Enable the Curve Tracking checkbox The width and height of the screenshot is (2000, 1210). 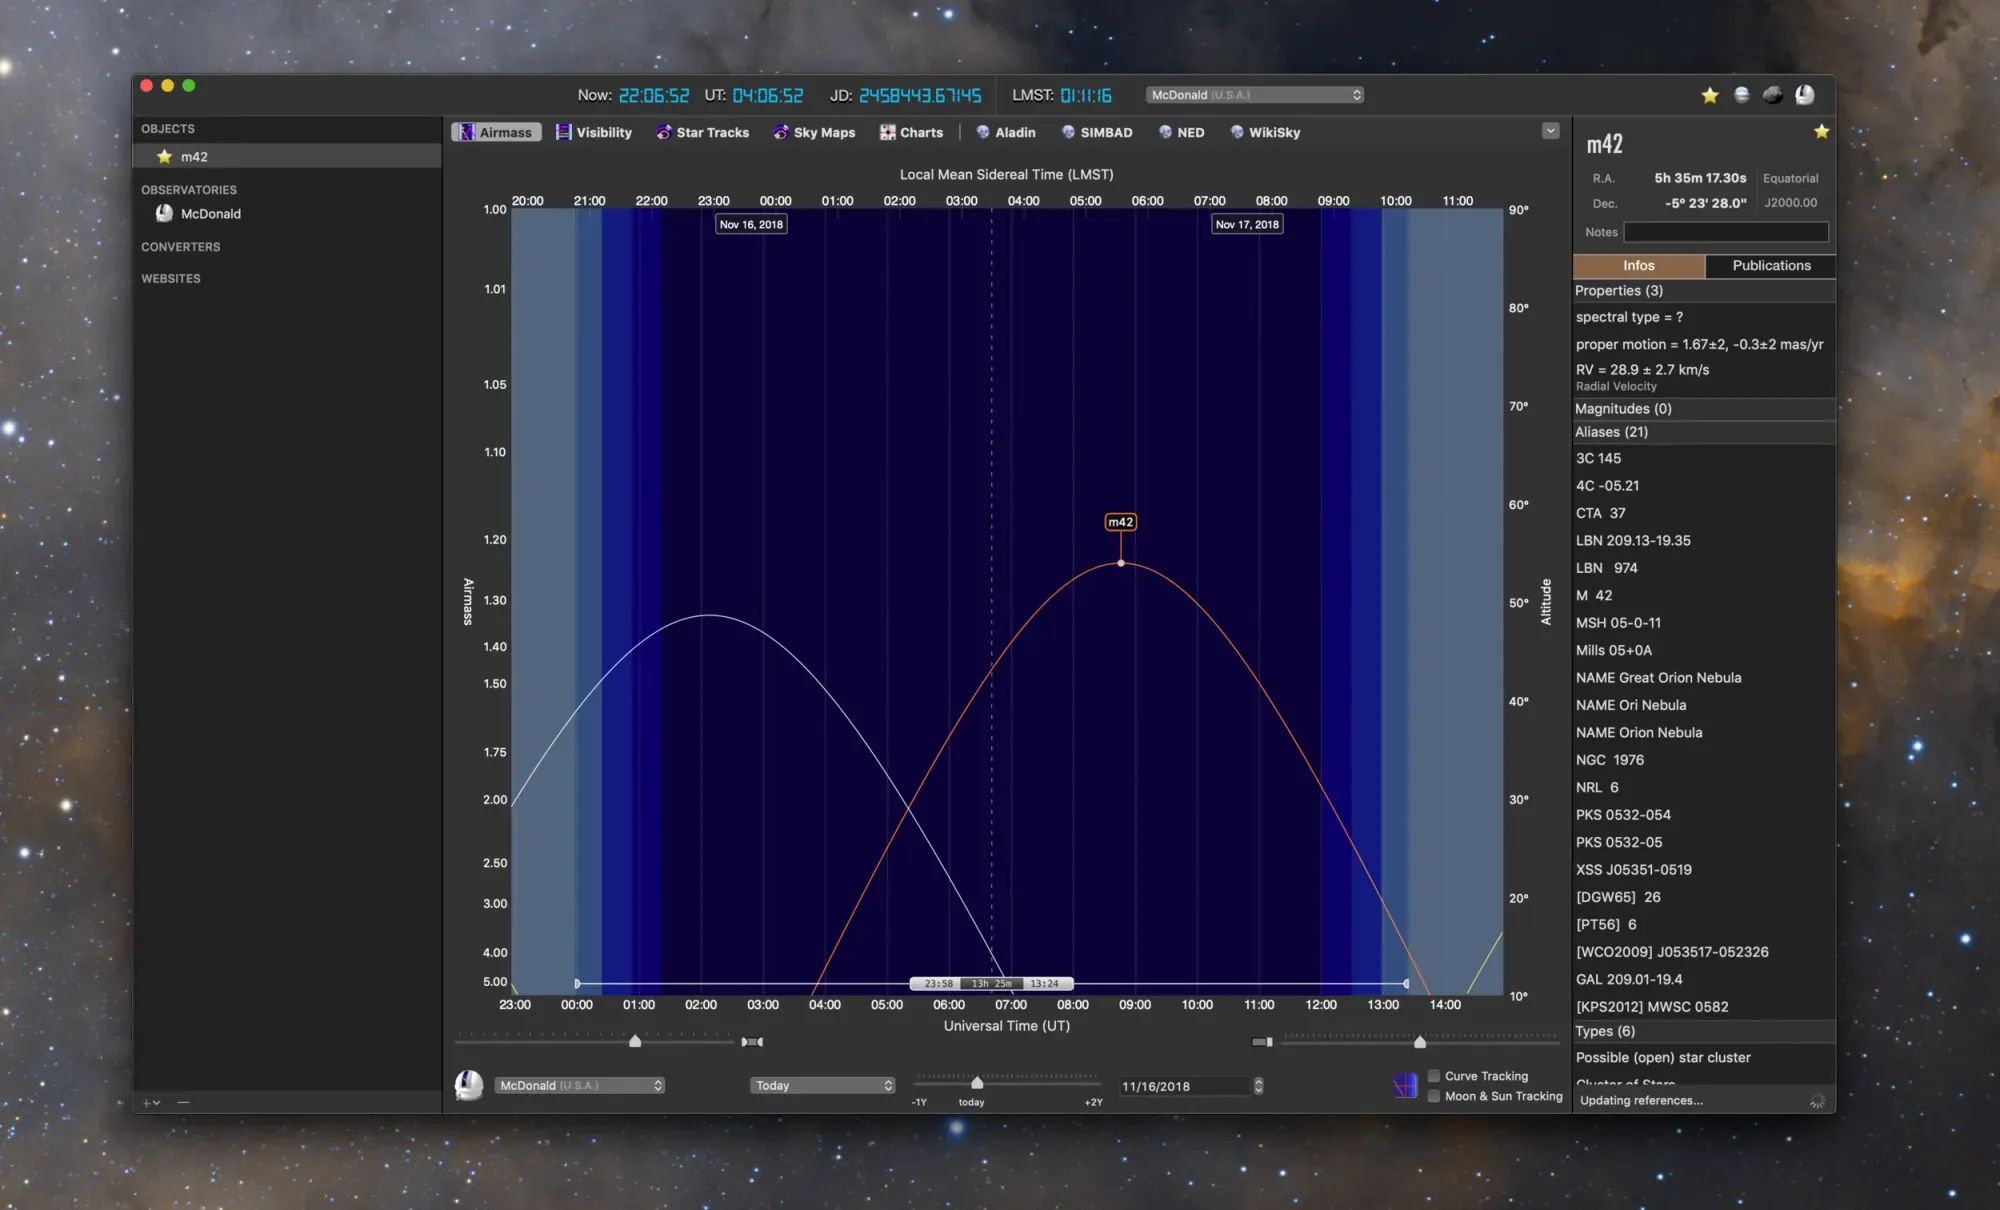pyautogui.click(x=1434, y=1076)
